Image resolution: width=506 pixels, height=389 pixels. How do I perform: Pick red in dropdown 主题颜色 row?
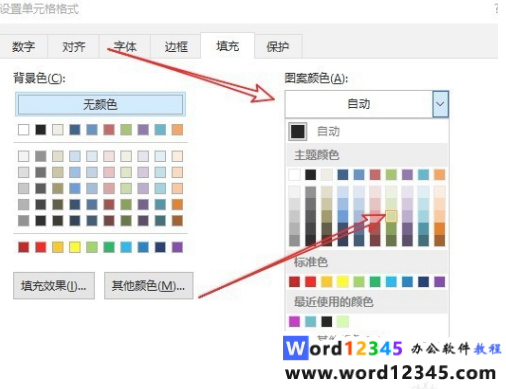375,175
